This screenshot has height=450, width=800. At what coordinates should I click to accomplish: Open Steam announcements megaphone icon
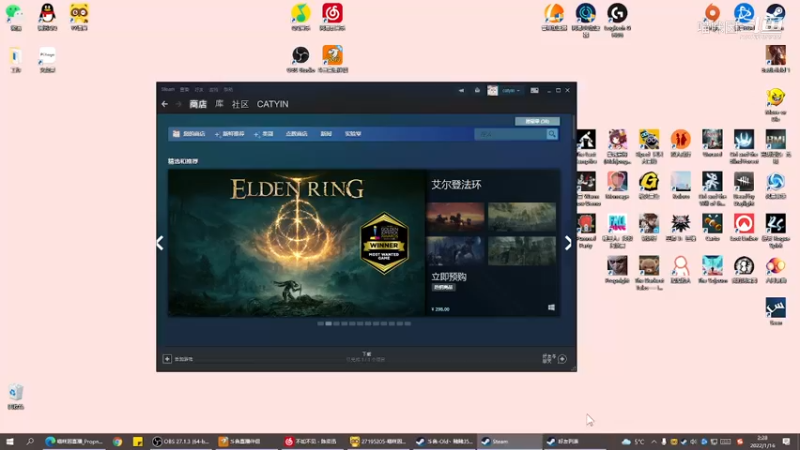click(461, 90)
